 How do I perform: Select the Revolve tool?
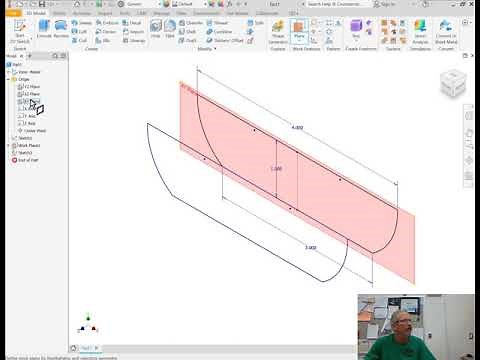pos(61,29)
